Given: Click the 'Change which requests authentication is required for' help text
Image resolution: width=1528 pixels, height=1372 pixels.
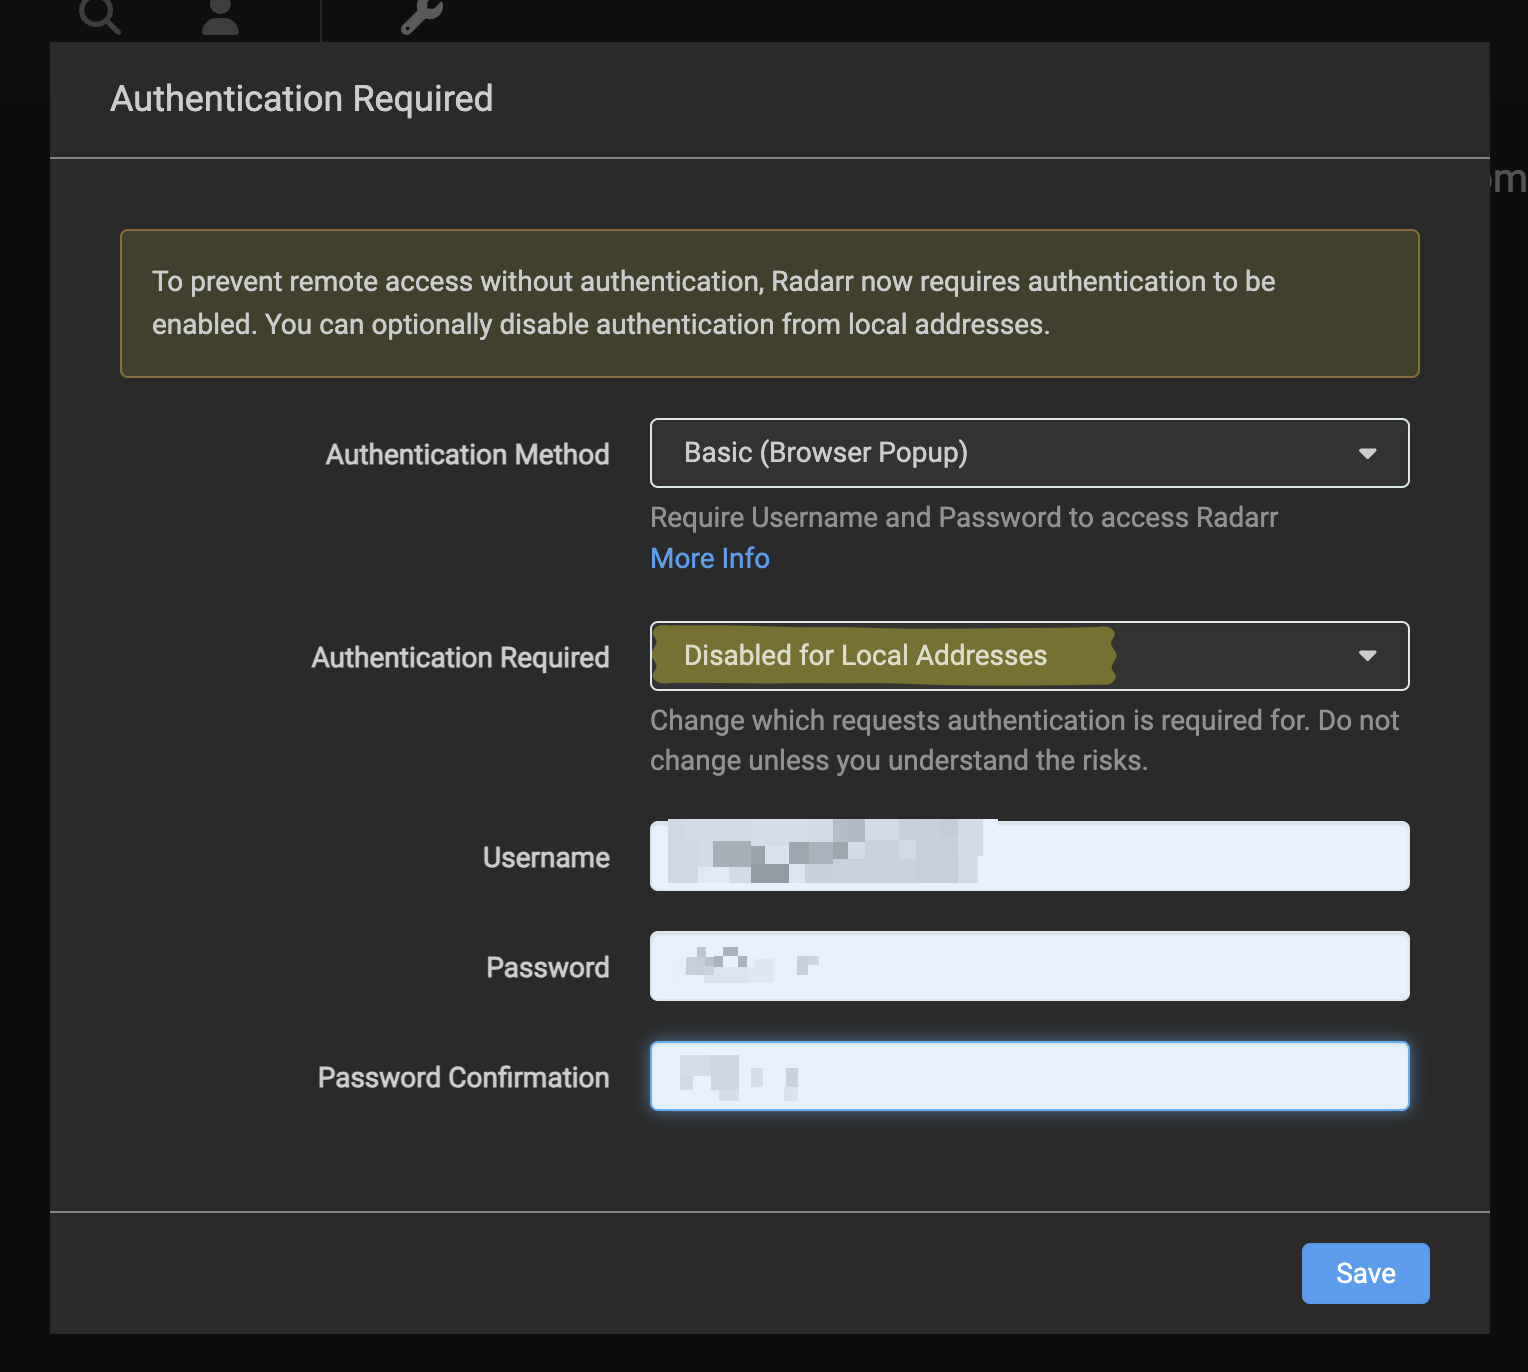Looking at the screenshot, I should pyautogui.click(x=1024, y=740).
